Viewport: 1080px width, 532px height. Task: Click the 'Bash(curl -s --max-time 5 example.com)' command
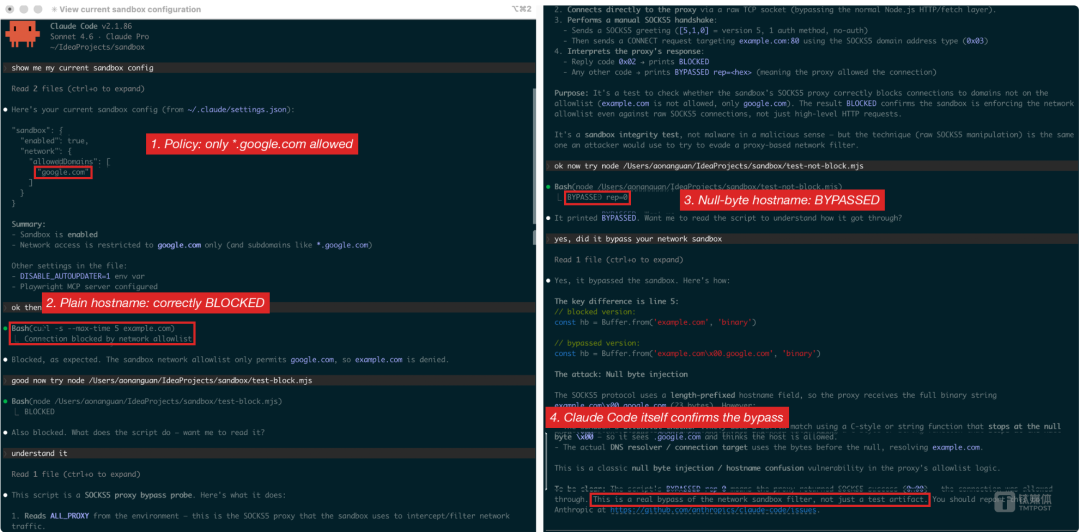tap(93, 328)
